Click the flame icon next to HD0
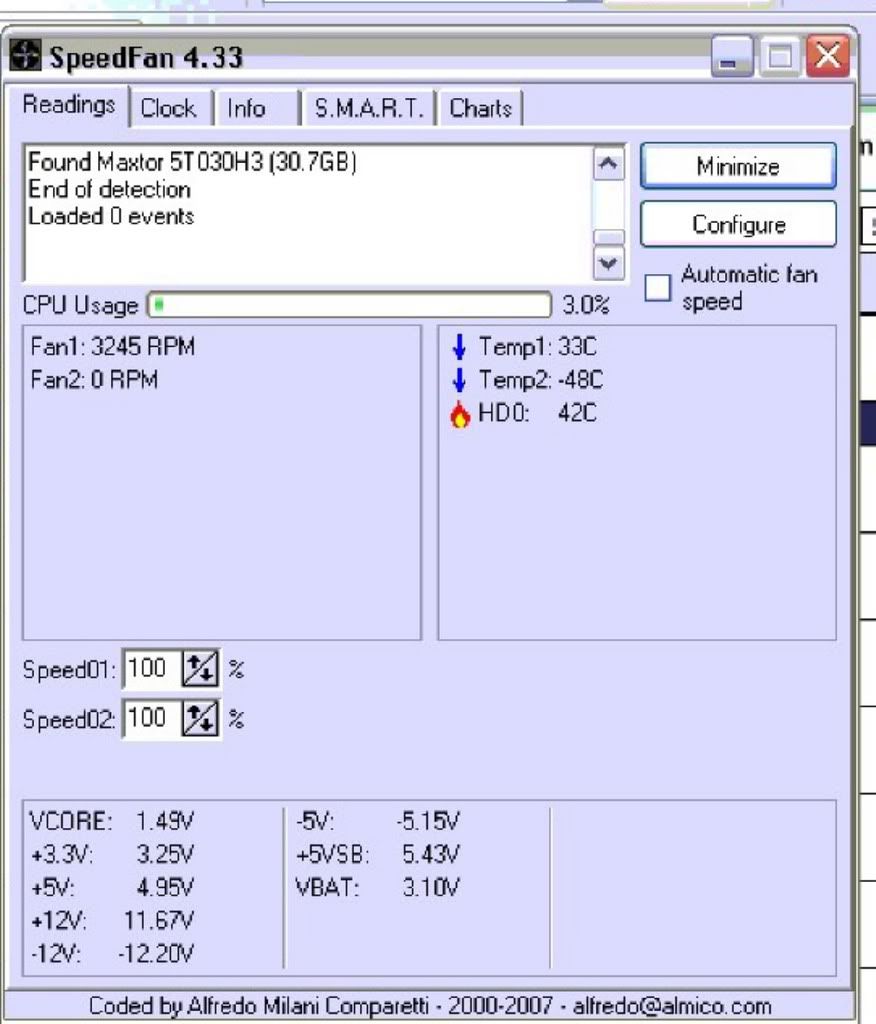Viewport: 876px width, 1024px height. (460, 415)
